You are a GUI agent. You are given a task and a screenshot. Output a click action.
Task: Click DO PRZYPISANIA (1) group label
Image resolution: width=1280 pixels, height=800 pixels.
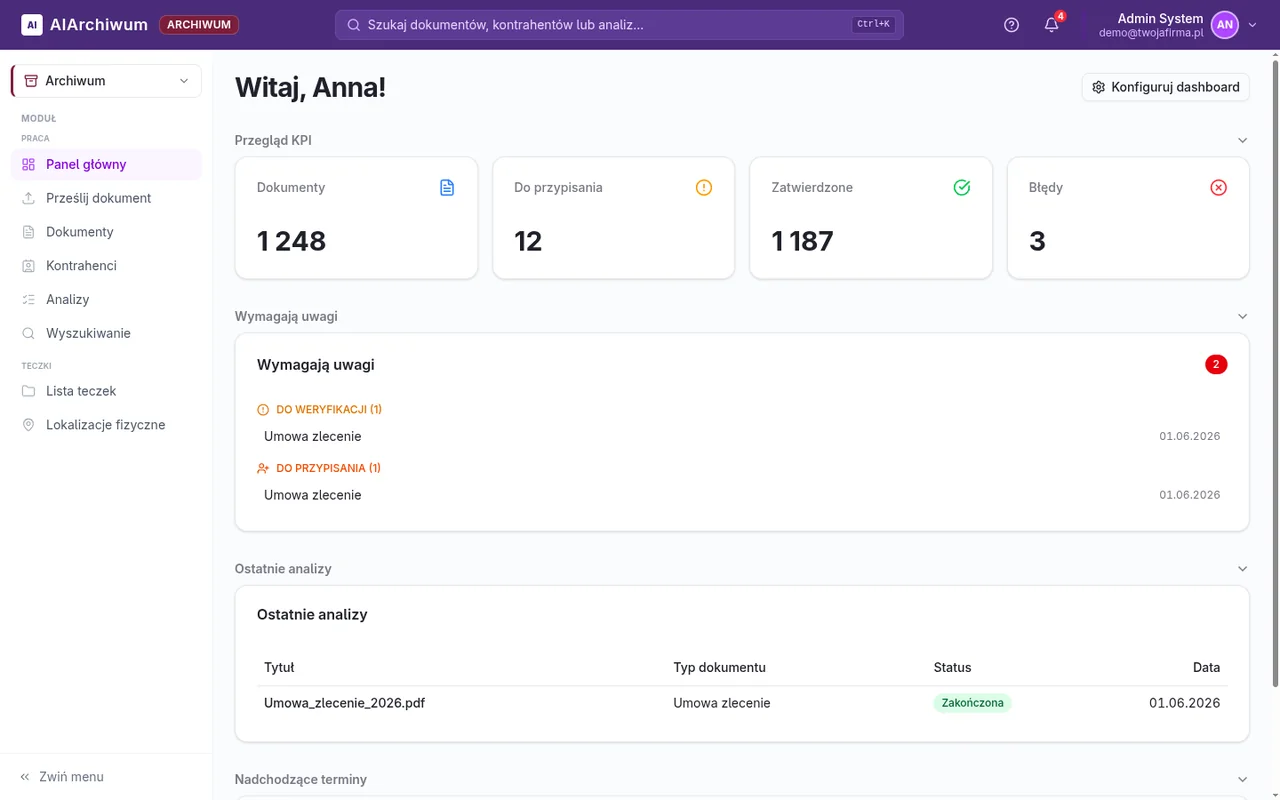point(329,468)
